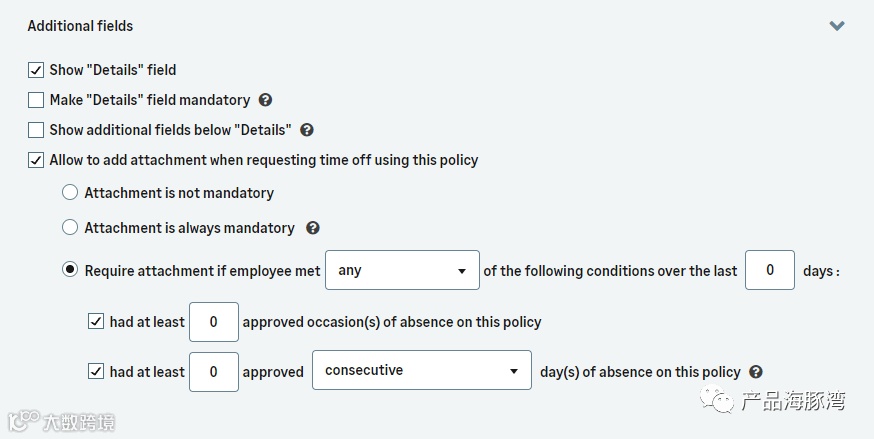
Task: Select Attachment is always mandatory option
Action: pyautogui.click(x=70, y=228)
